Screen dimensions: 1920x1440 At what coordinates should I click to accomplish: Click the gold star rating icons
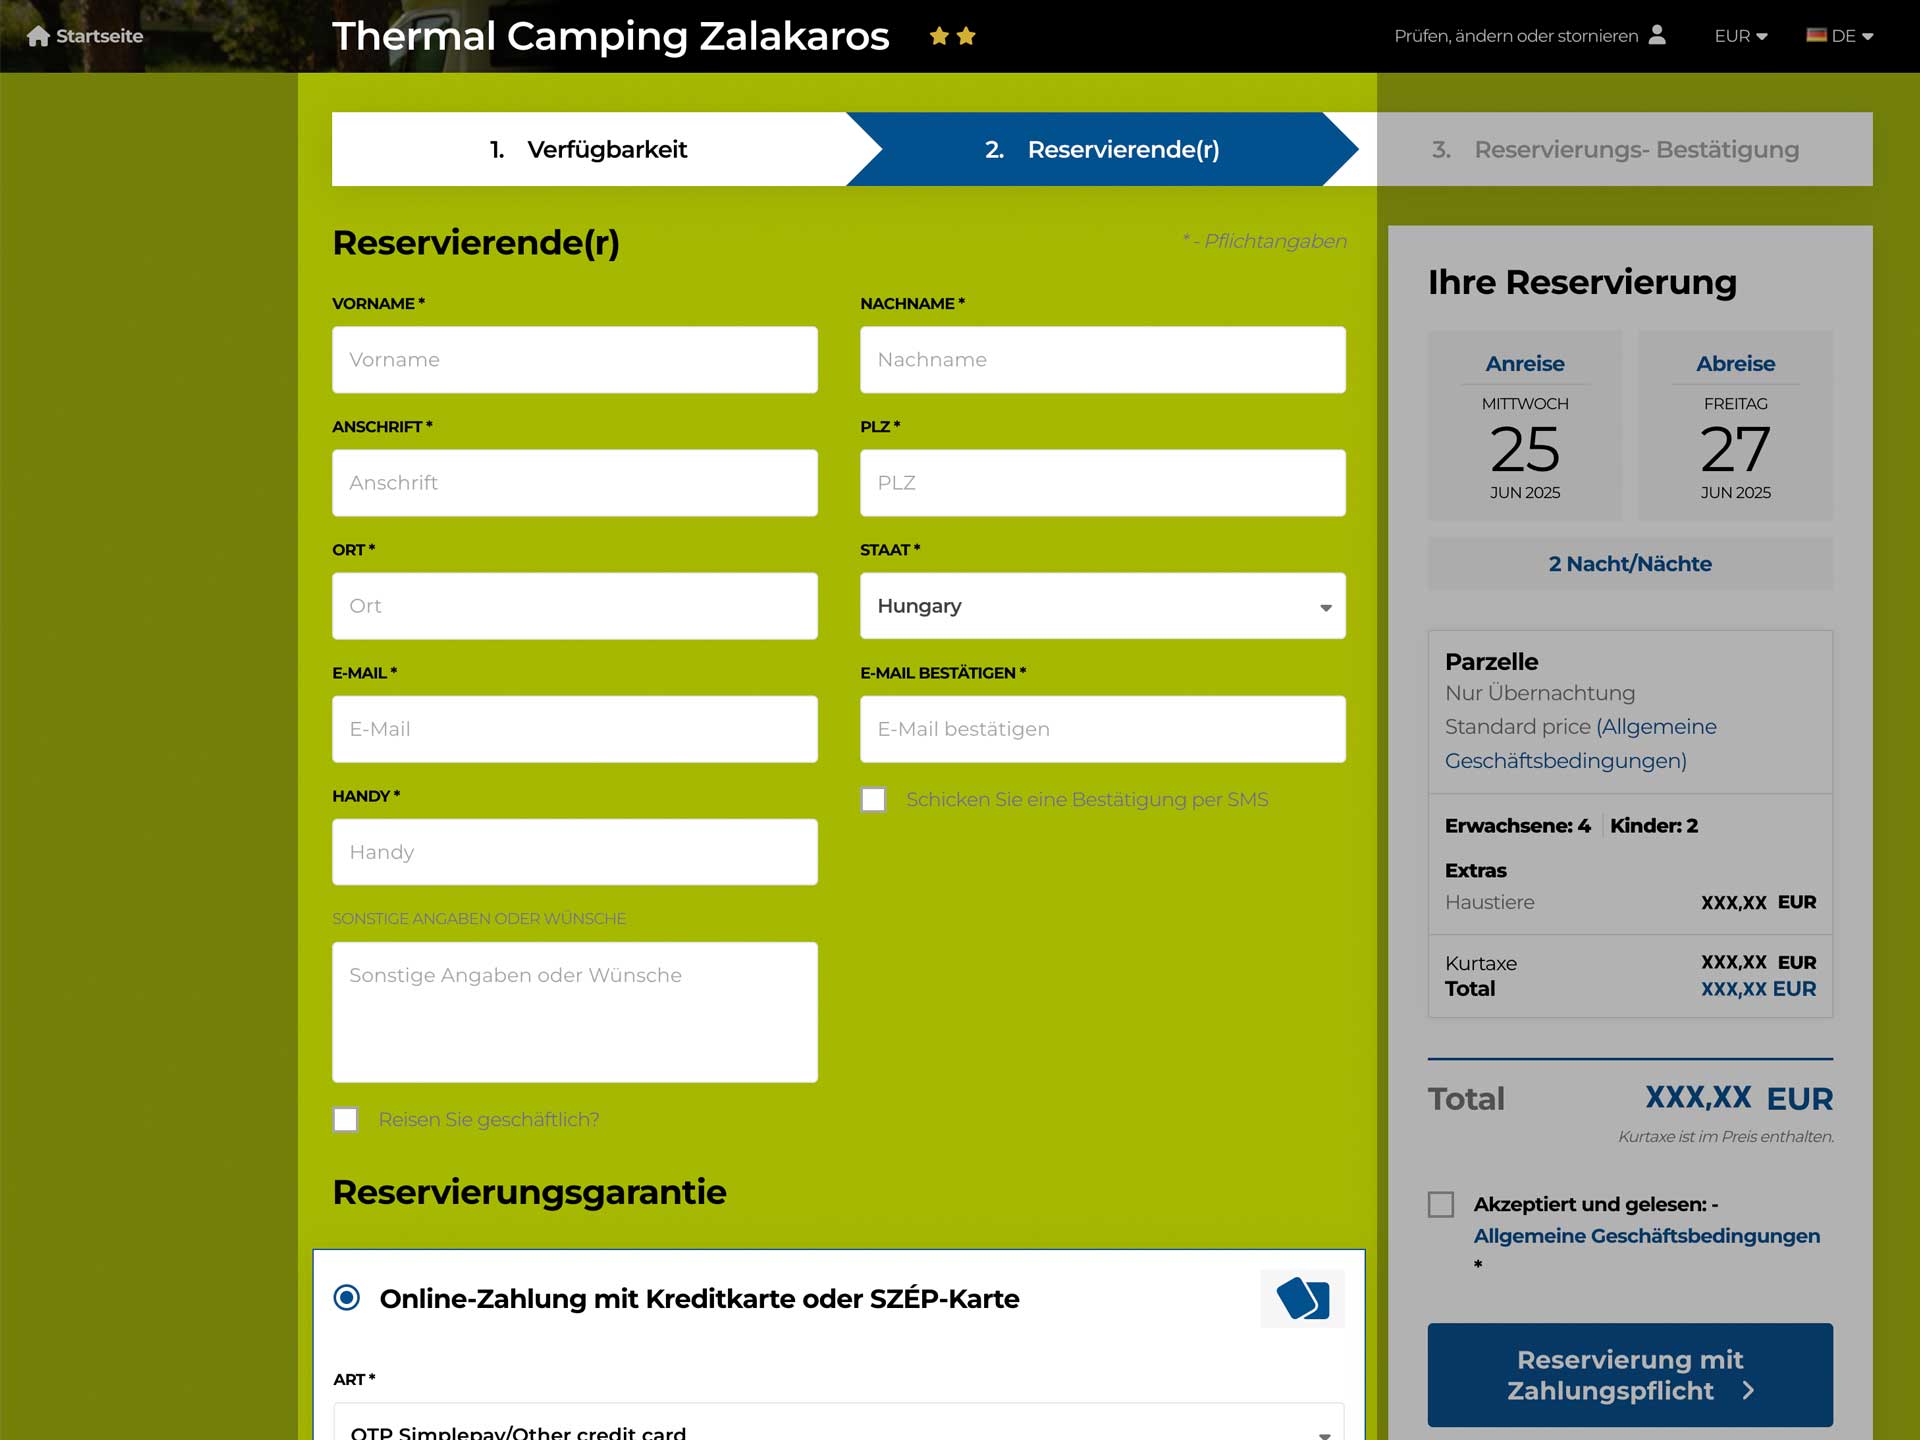[952, 36]
